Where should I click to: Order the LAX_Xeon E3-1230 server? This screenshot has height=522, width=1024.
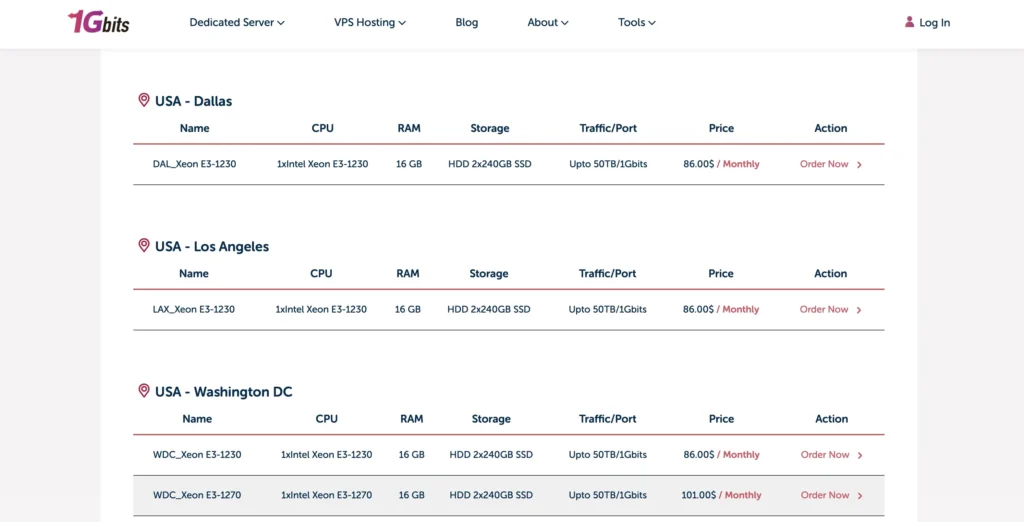(824, 310)
